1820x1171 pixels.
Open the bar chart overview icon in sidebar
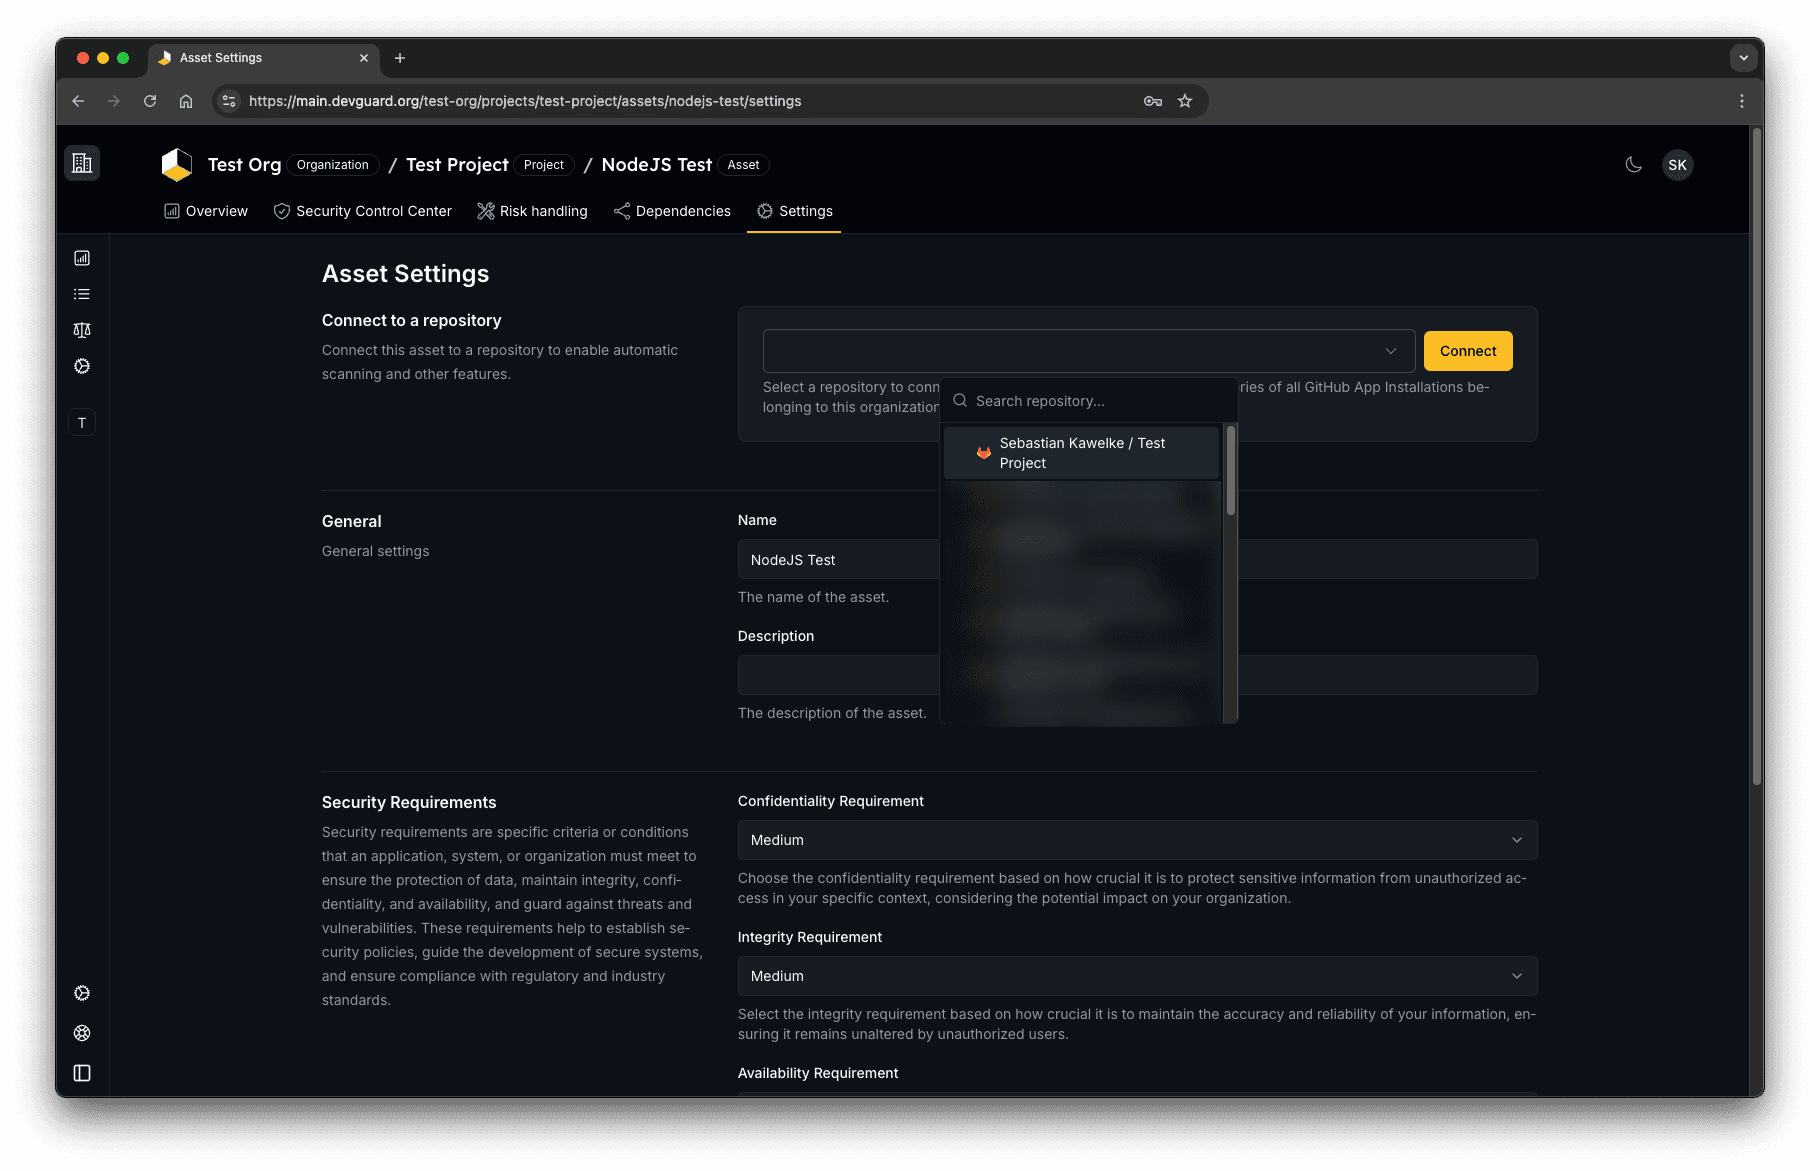tap(82, 257)
